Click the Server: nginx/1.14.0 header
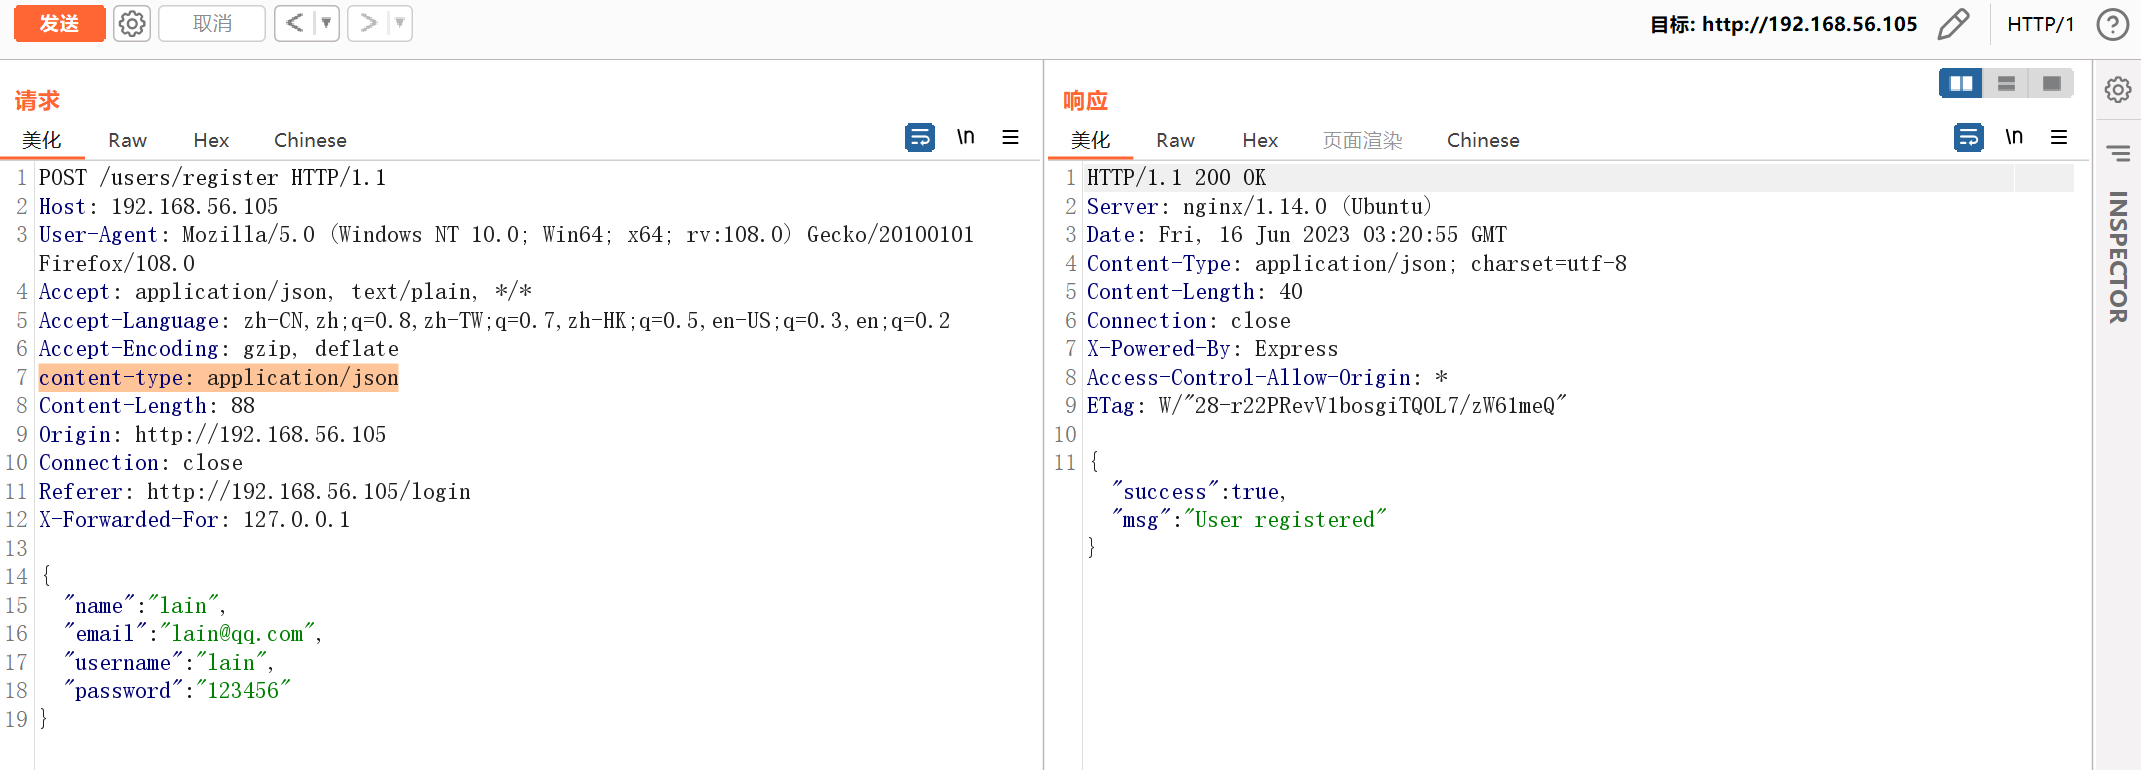Image resolution: width=2141 pixels, height=770 pixels. 1259,207
